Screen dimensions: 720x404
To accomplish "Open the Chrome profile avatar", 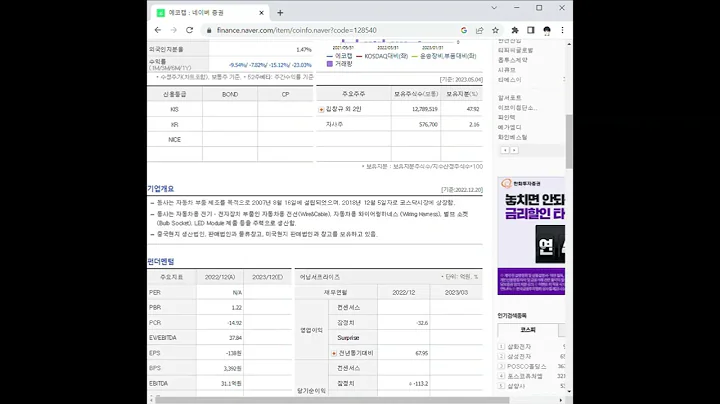I will coord(546,30).
